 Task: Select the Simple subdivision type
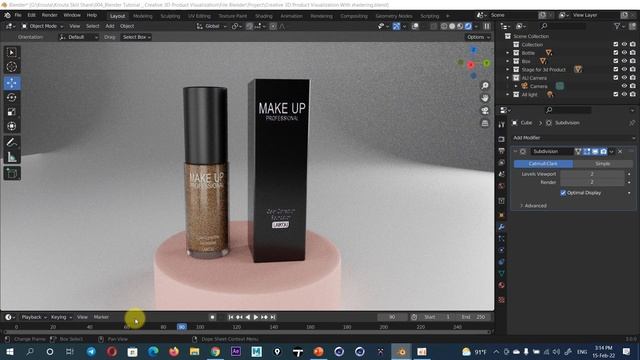602,164
